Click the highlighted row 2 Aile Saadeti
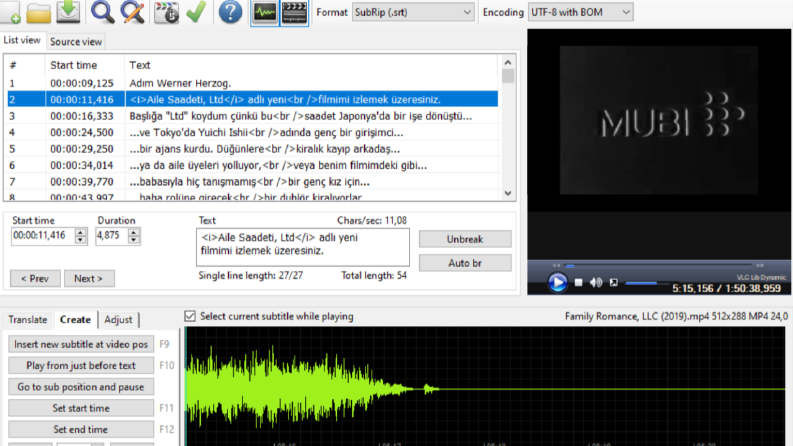This screenshot has height=446, width=793. click(253, 99)
